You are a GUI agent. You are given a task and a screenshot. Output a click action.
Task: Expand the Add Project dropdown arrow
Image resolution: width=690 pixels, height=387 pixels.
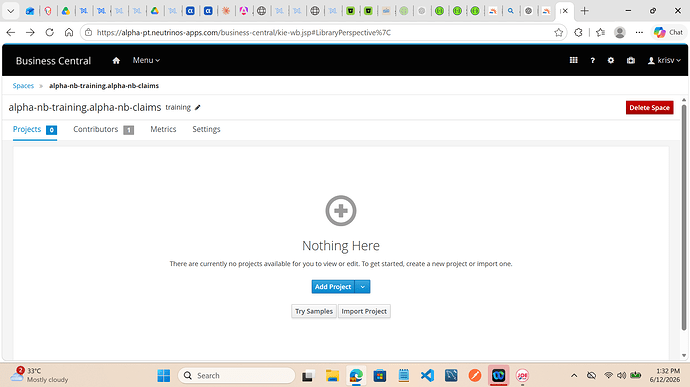pos(363,287)
